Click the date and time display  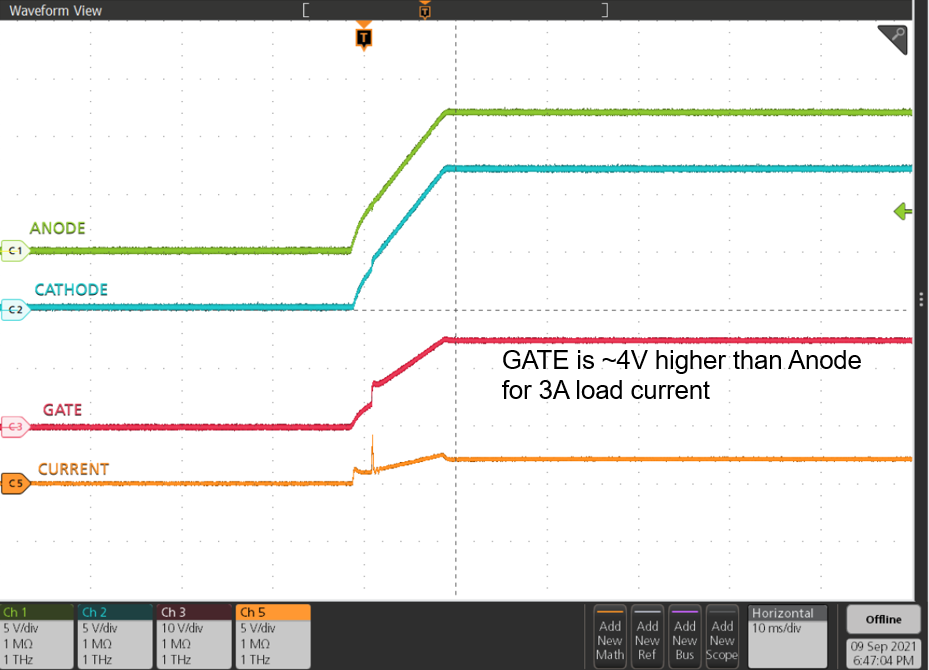click(x=883, y=653)
